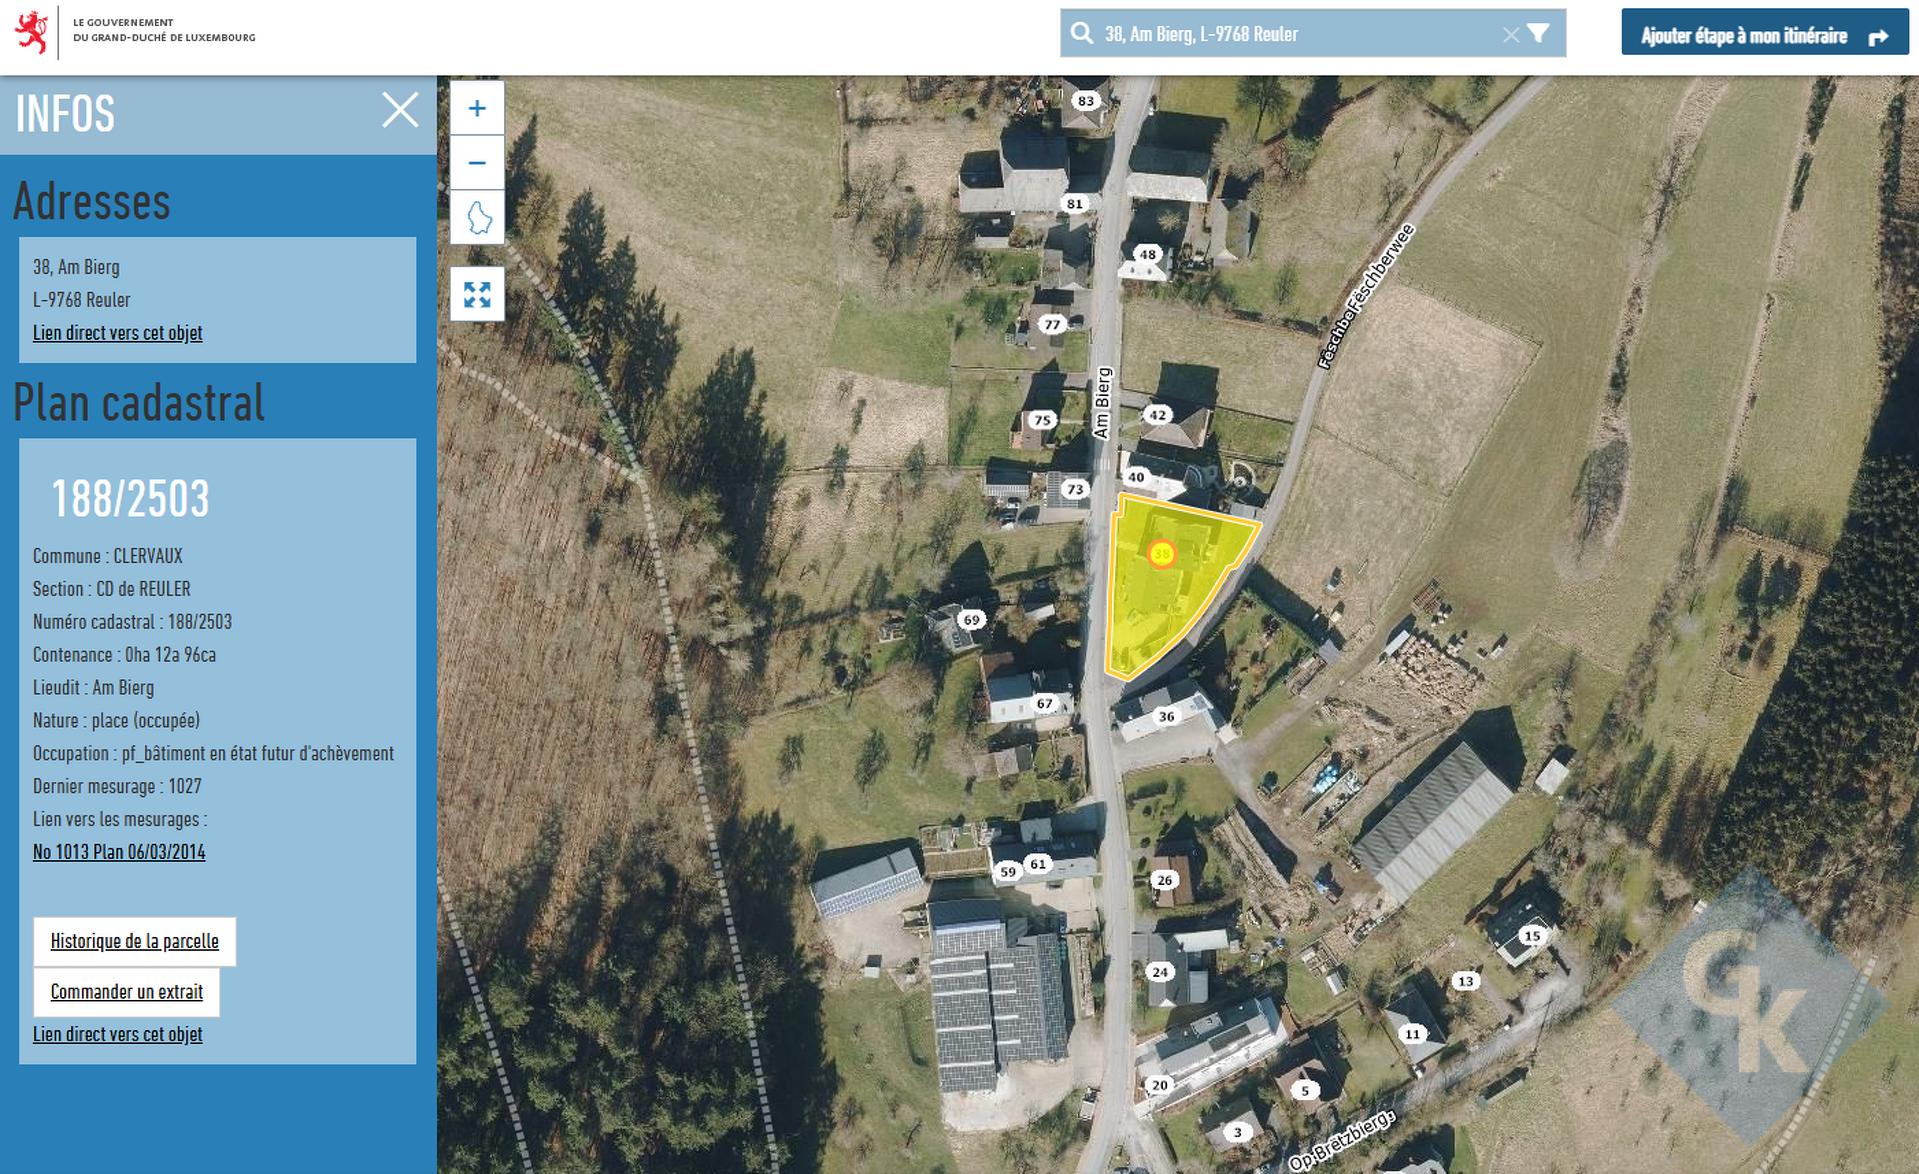Open No 1013 Plan 06/03/2014 link
The width and height of the screenshot is (1919, 1174).
click(x=119, y=852)
